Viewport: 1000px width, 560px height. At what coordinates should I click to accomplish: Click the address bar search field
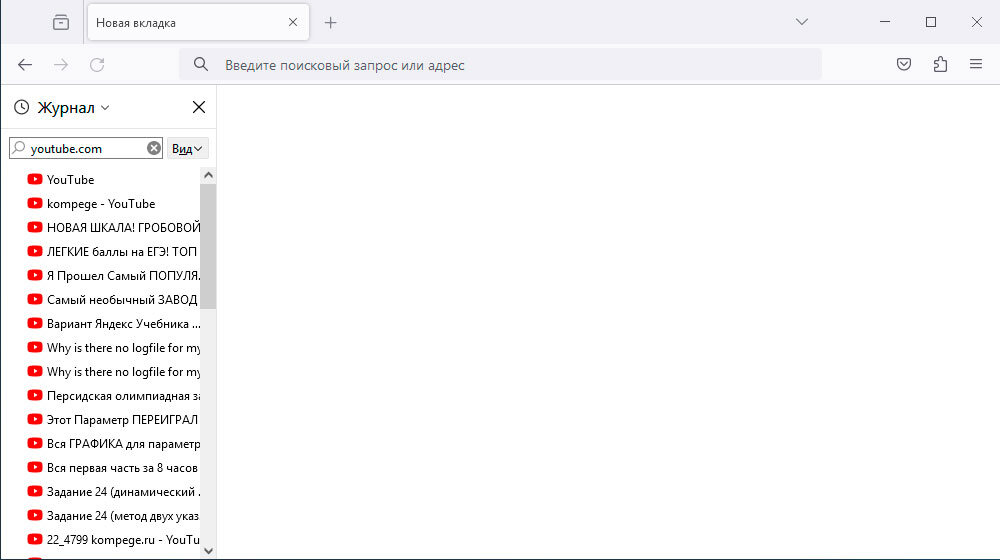(500, 64)
